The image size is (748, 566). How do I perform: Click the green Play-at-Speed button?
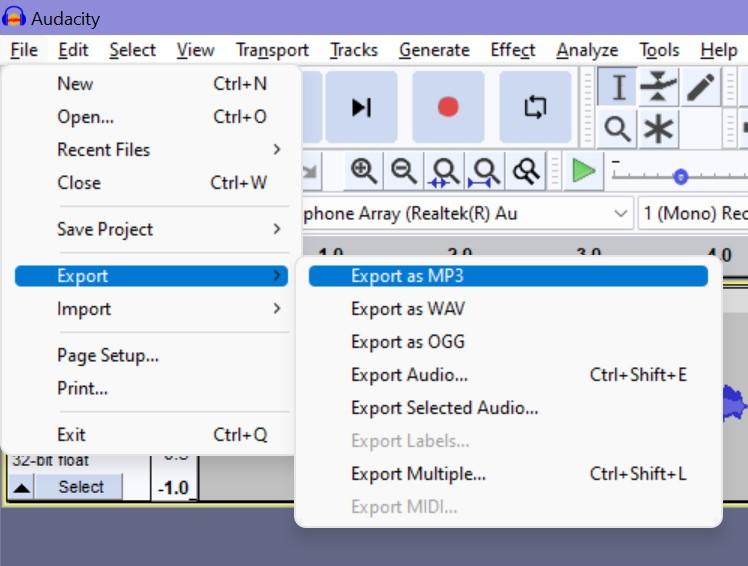[583, 171]
